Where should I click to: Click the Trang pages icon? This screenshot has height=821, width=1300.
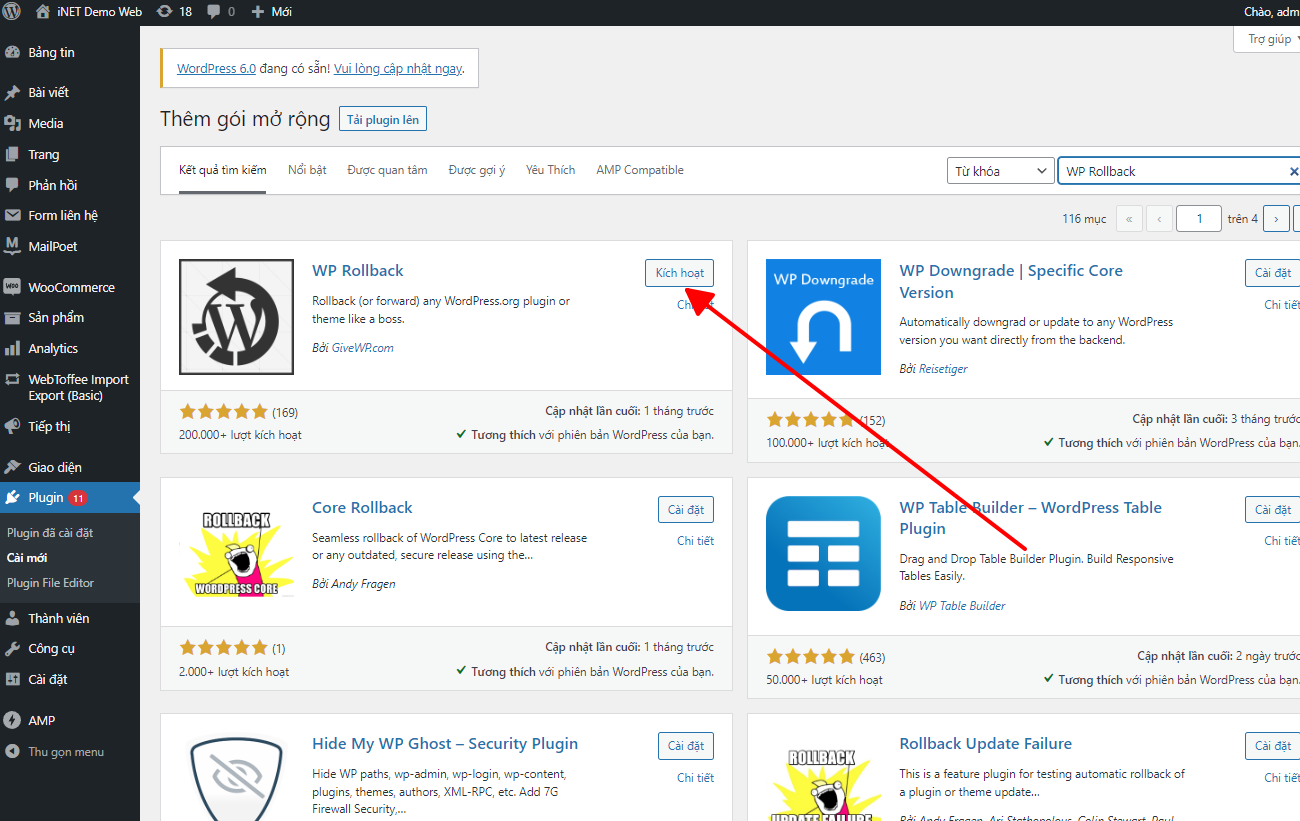[13, 154]
